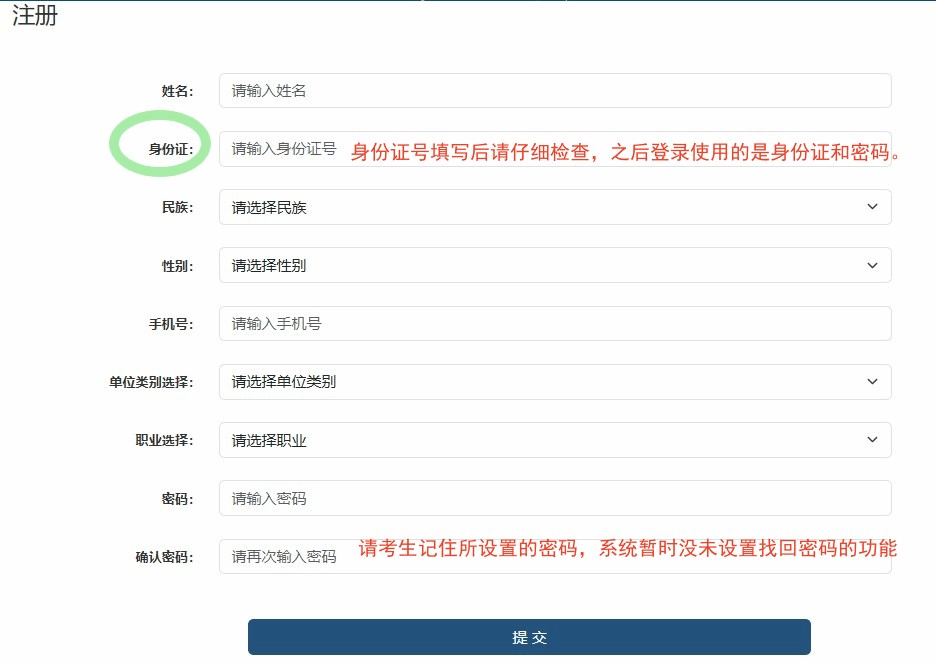
Task: Click the chevron arrow in 职业选择 dropdown
Action: [x=872, y=440]
